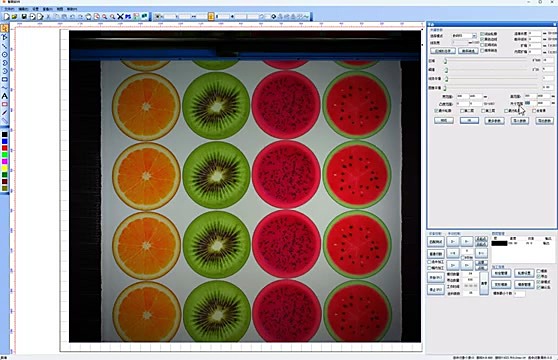Click the New file icon in the toolbar
Viewport: 558px width, 360px height.
pos(6,16)
